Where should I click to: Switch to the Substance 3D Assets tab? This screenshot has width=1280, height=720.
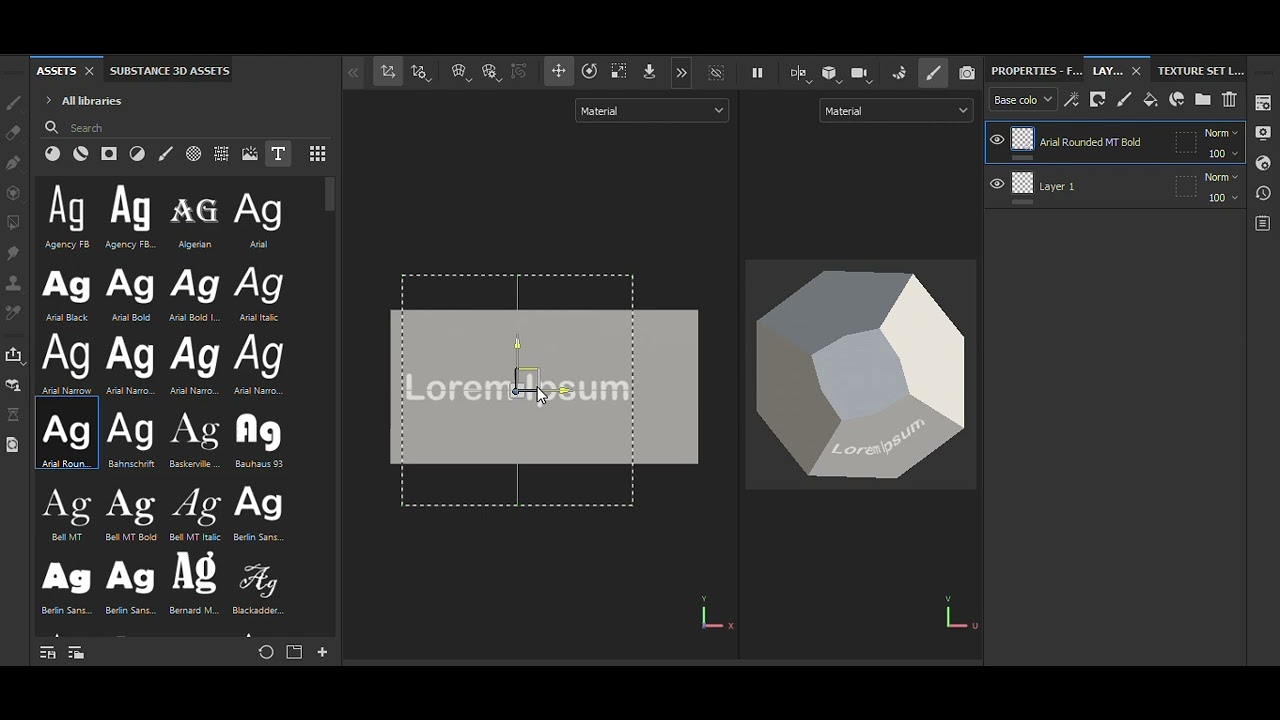point(169,71)
